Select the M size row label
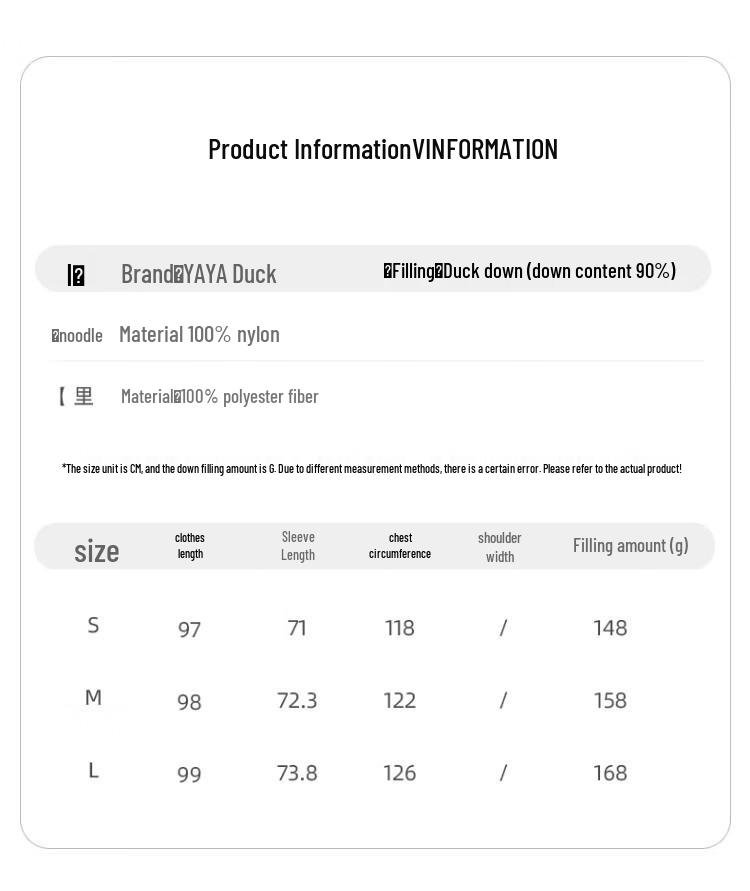 pos(93,698)
